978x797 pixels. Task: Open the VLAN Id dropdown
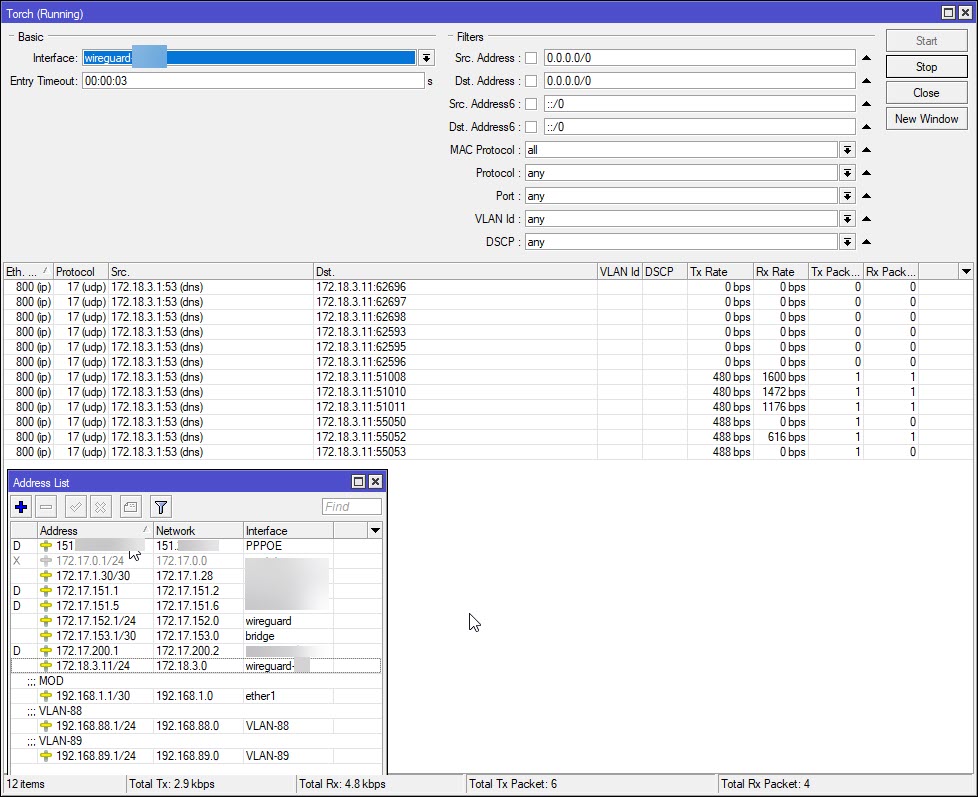click(x=847, y=220)
